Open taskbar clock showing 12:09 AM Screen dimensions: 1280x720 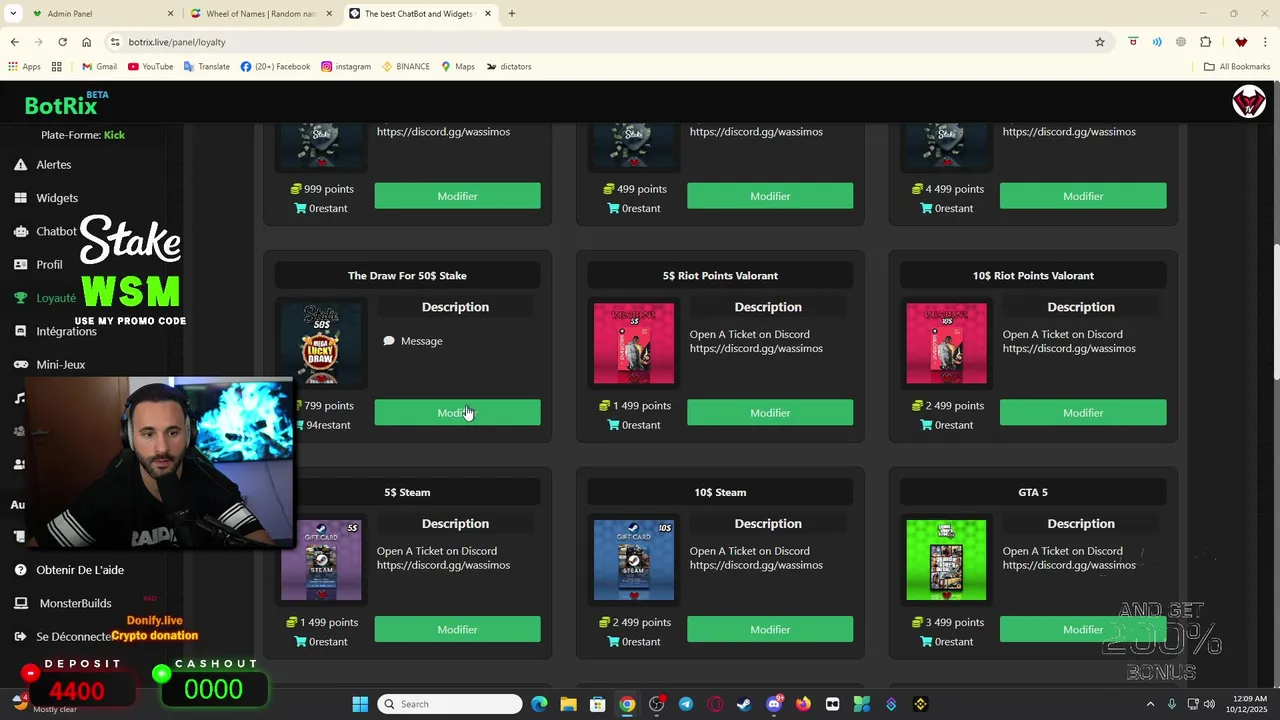tap(1246, 704)
